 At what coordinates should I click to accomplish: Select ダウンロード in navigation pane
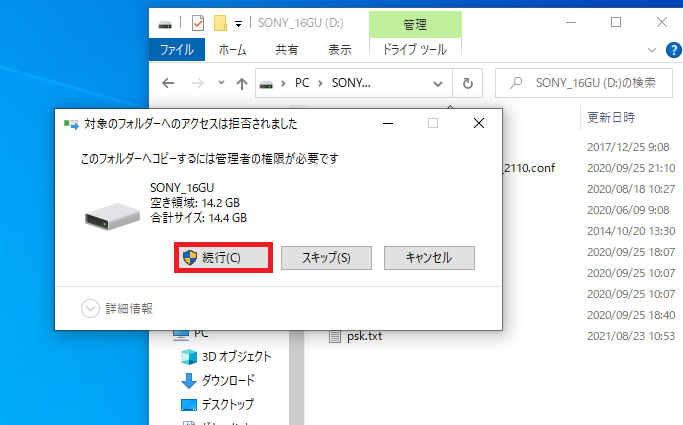point(228,380)
